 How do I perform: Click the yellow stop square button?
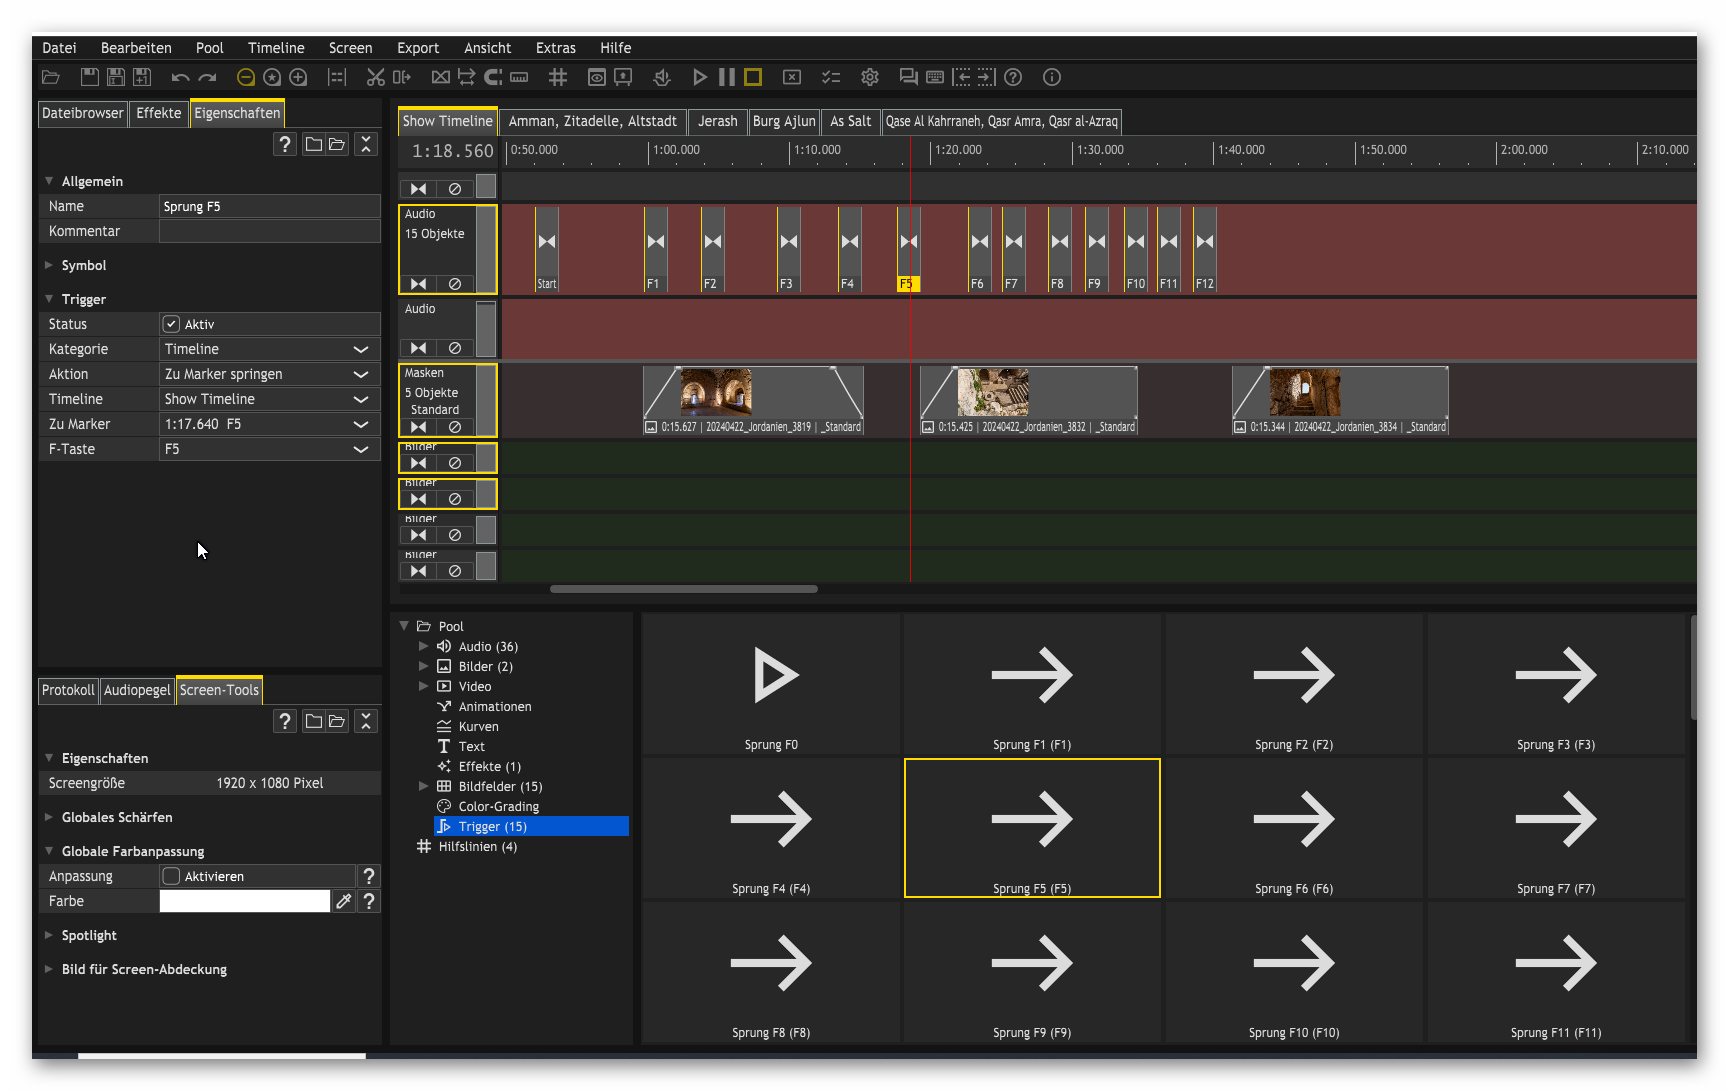[753, 77]
